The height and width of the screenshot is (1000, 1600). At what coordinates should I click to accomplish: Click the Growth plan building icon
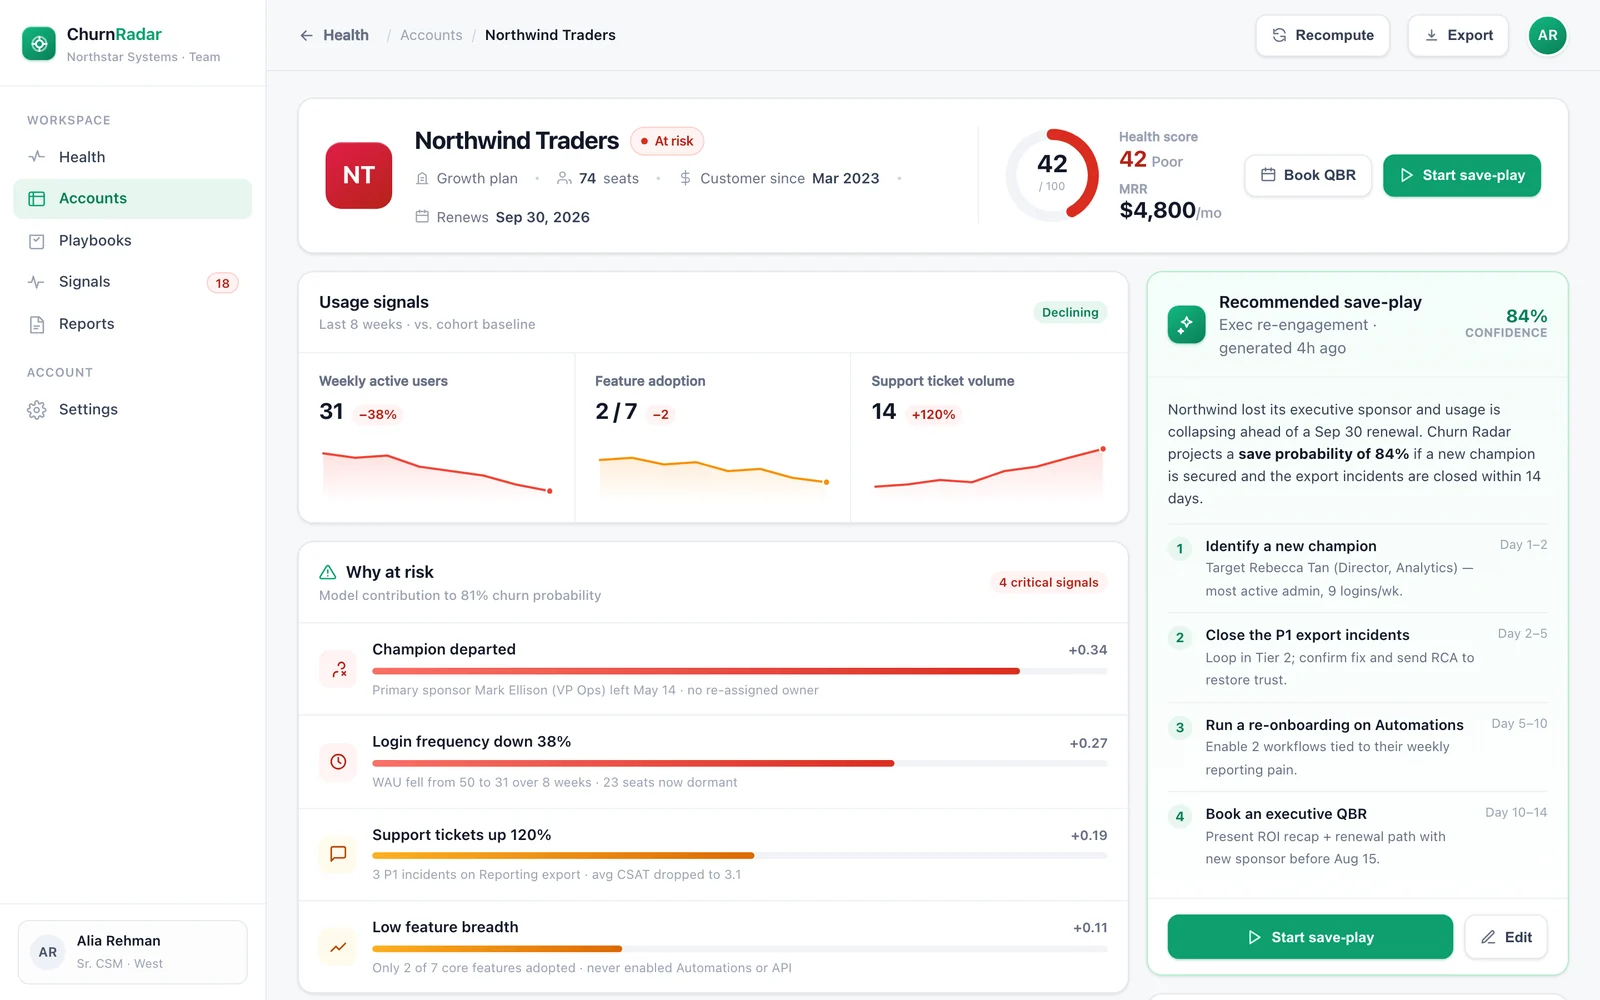pos(422,178)
